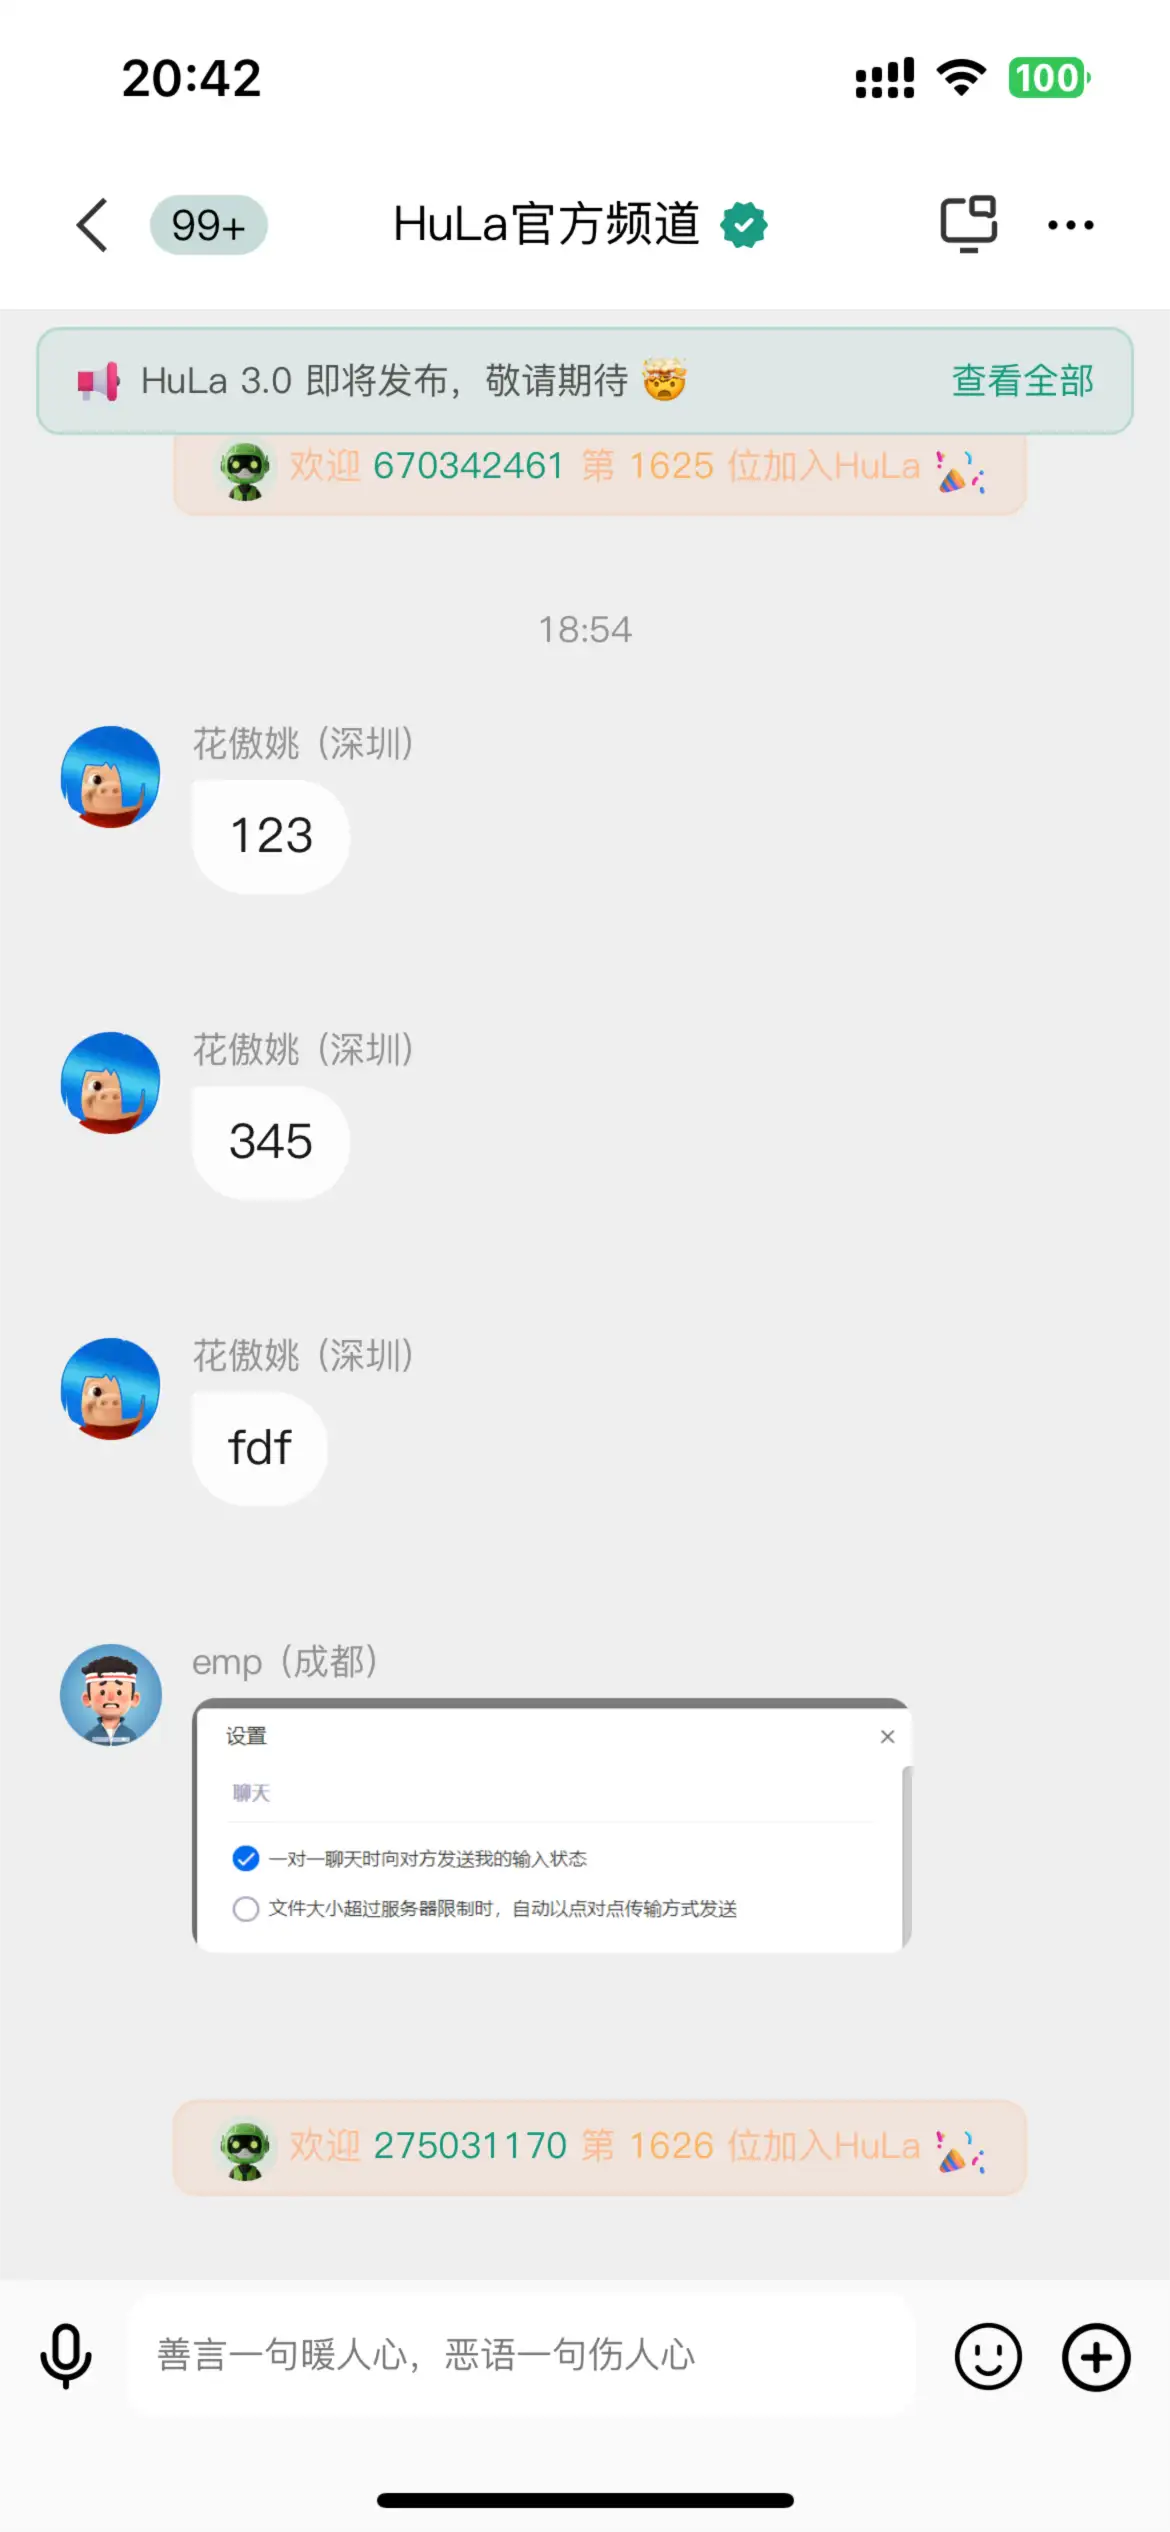Expand the plus attachments menu

pyautogui.click(x=1096, y=2357)
